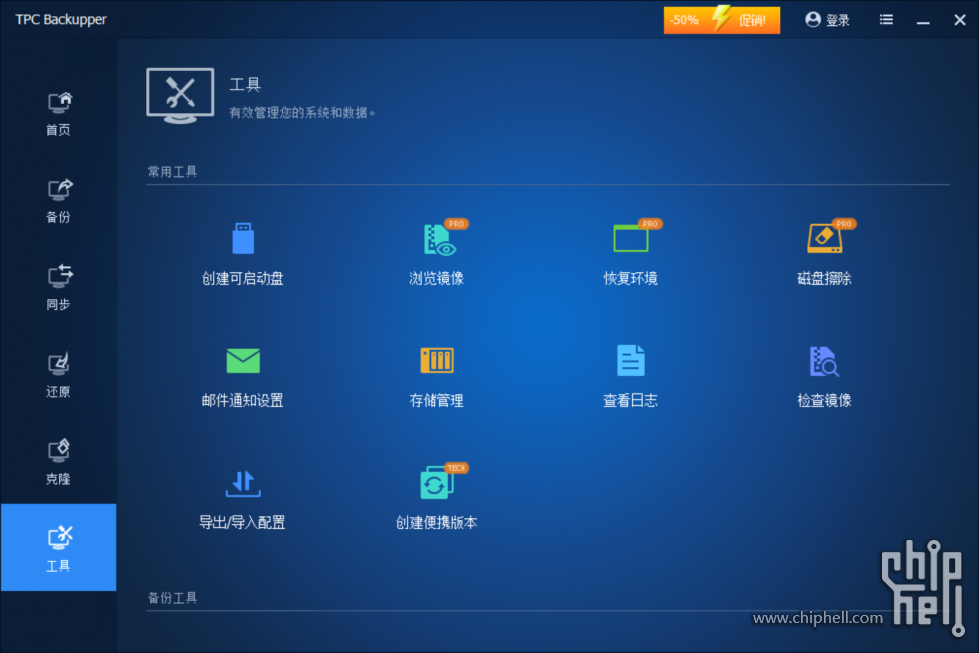
Task: Open the 创建可启动盘 bootable media tool
Action: pyautogui.click(x=242, y=254)
